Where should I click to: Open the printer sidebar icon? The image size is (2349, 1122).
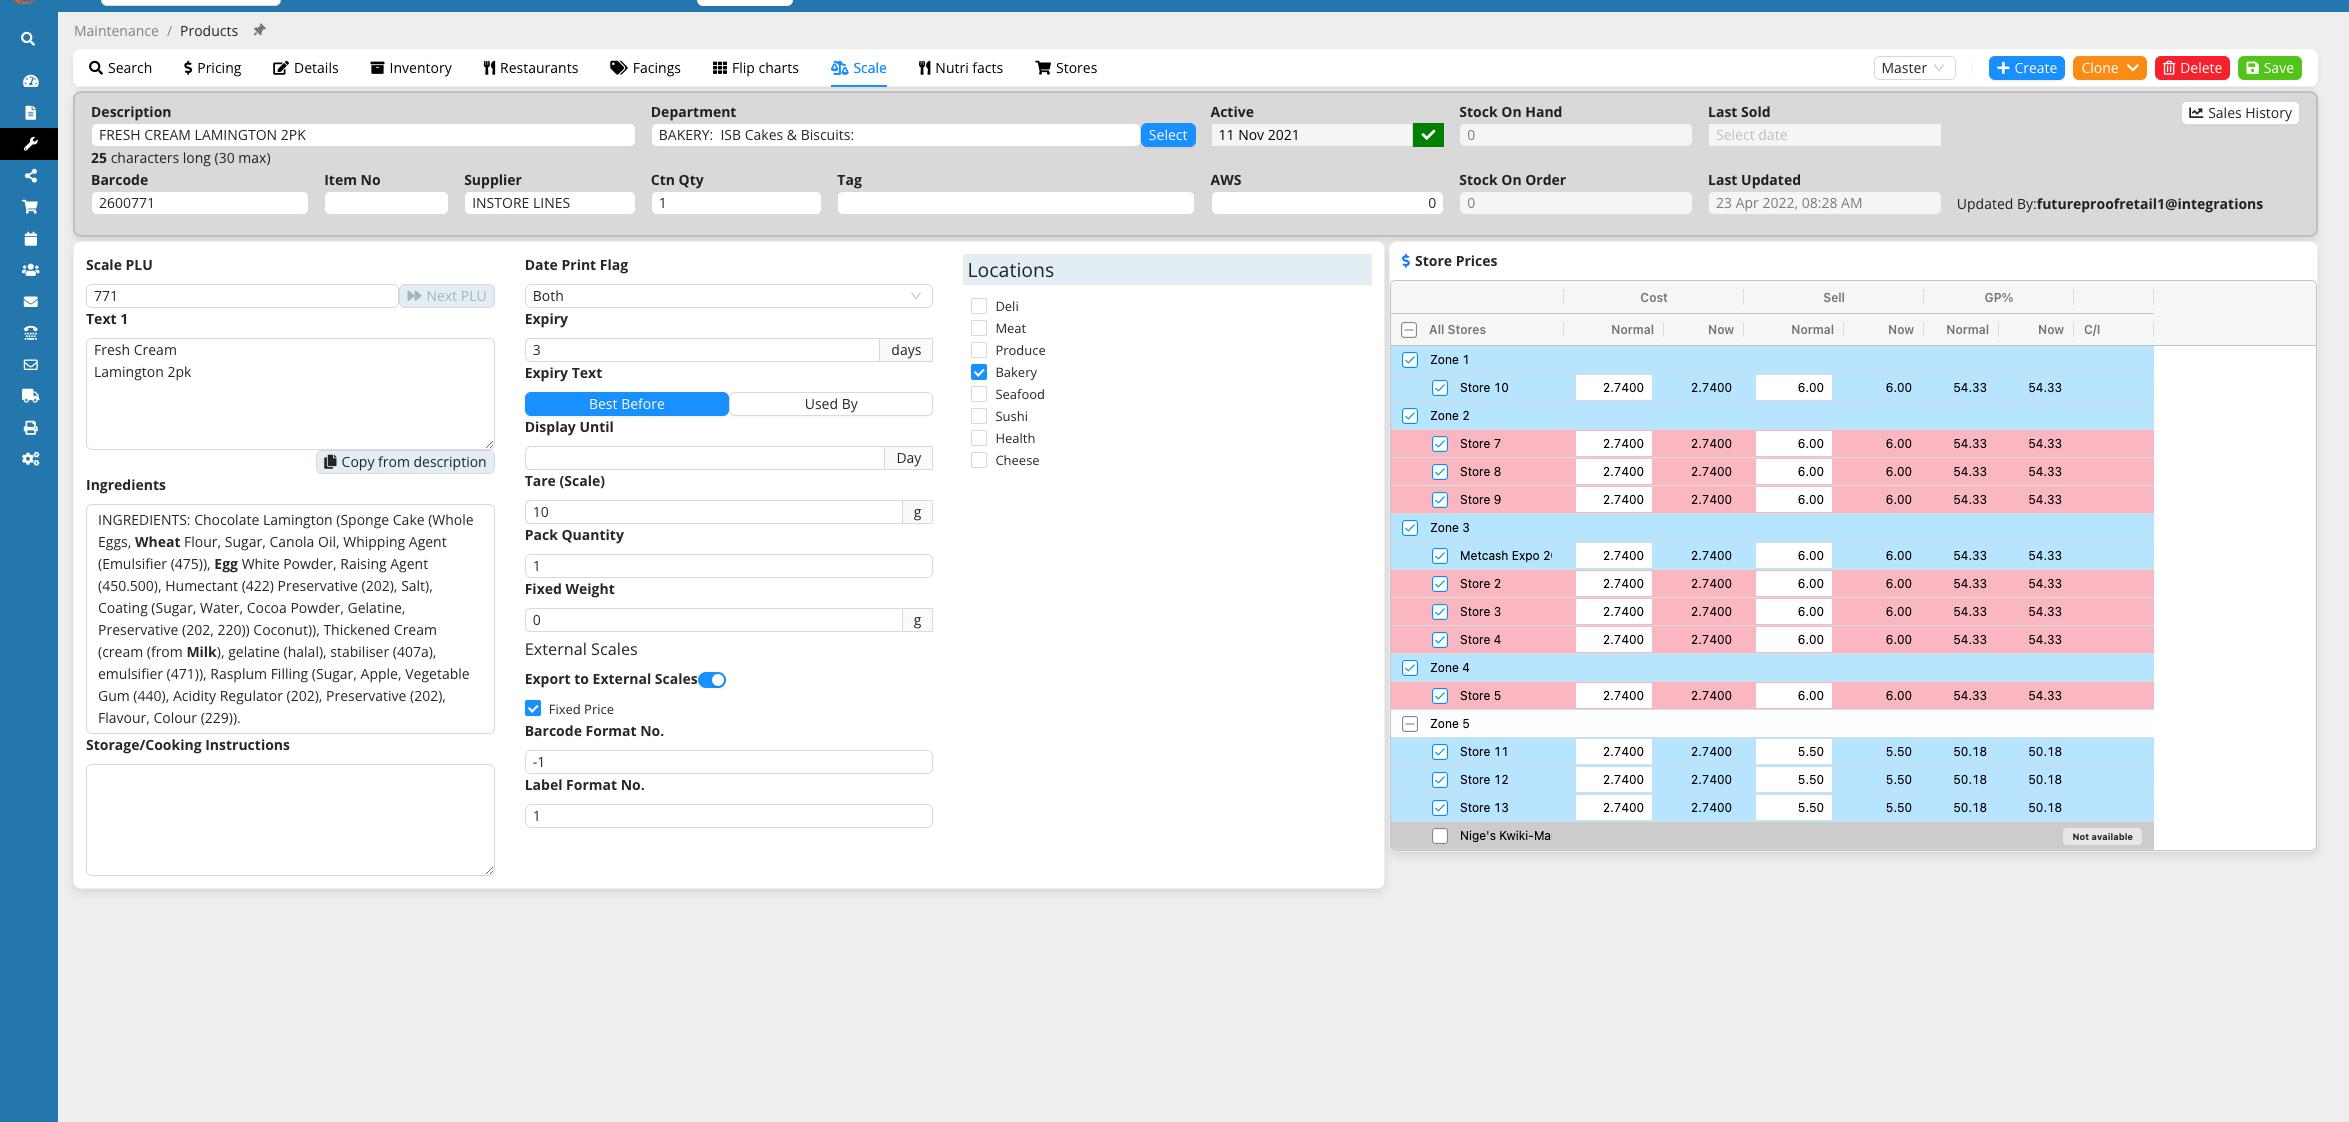click(x=30, y=428)
